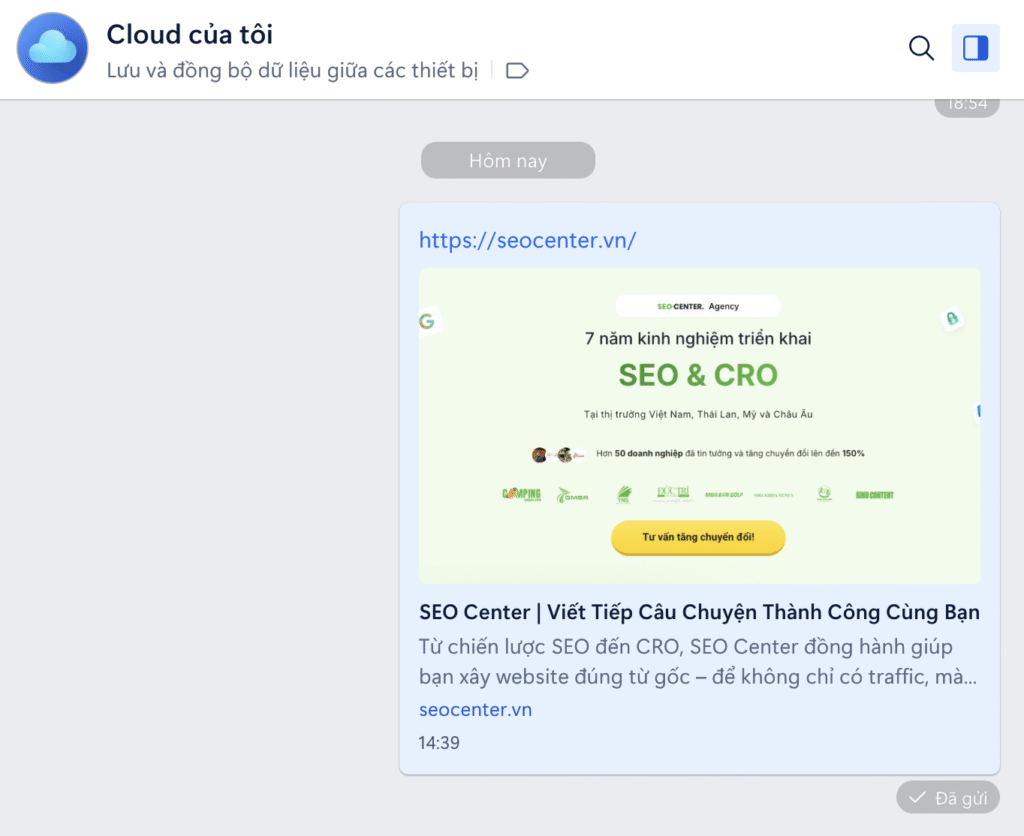This screenshot has width=1024, height=836.
Task: Open search in this conversation
Action: coord(921,48)
